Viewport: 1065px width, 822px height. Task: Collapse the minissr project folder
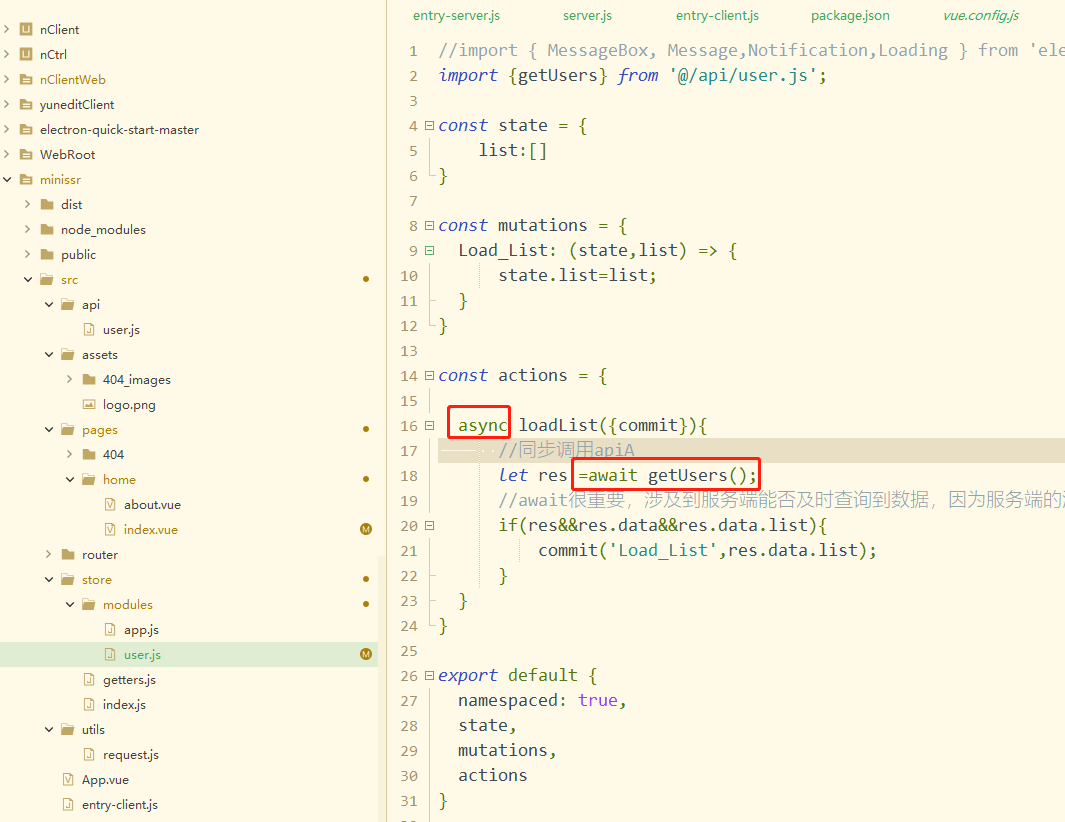pos(7,180)
